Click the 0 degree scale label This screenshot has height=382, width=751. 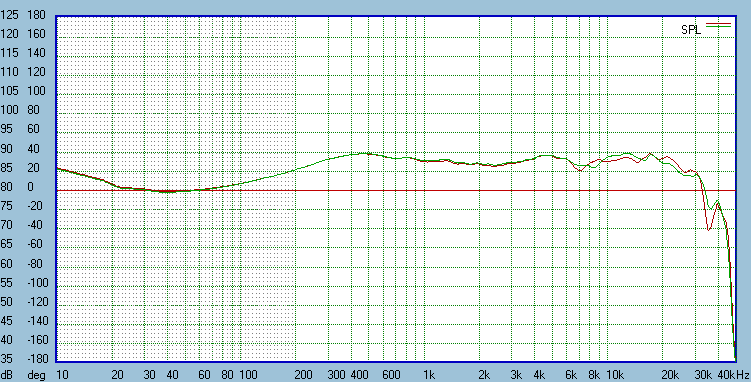pos(31,187)
